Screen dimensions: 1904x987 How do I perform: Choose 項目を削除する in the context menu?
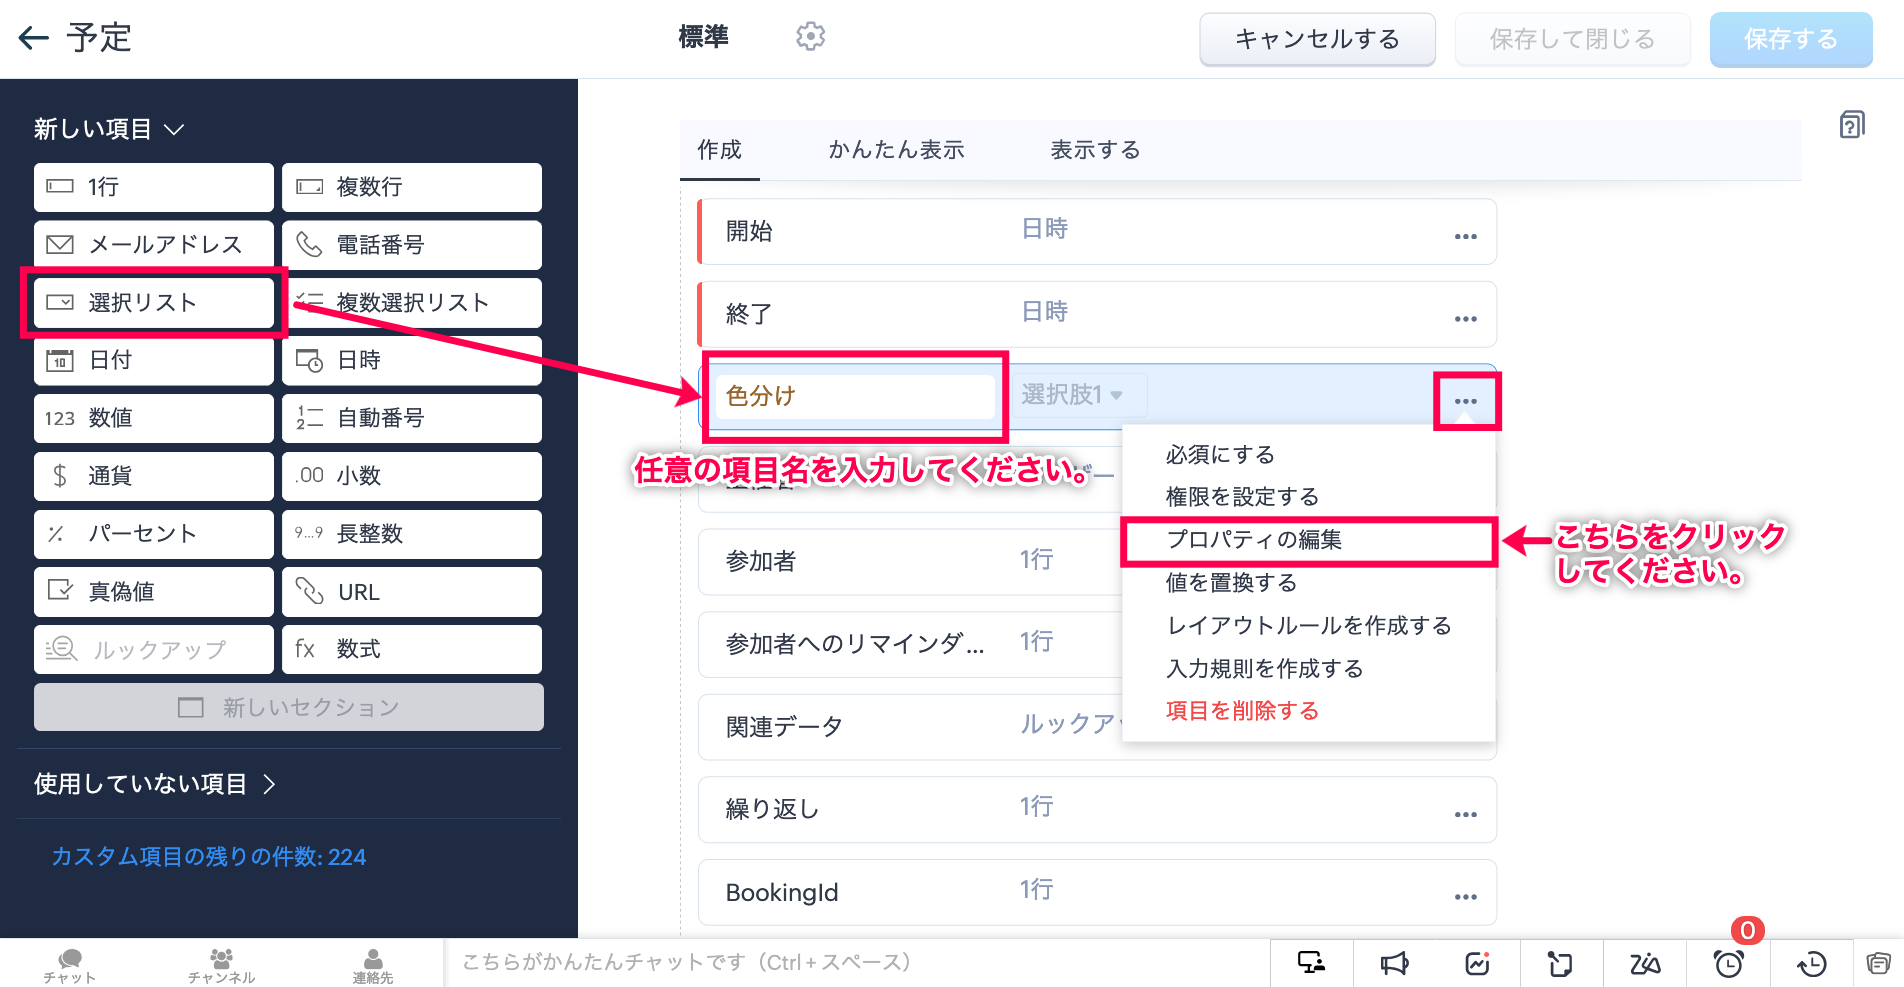1242,711
